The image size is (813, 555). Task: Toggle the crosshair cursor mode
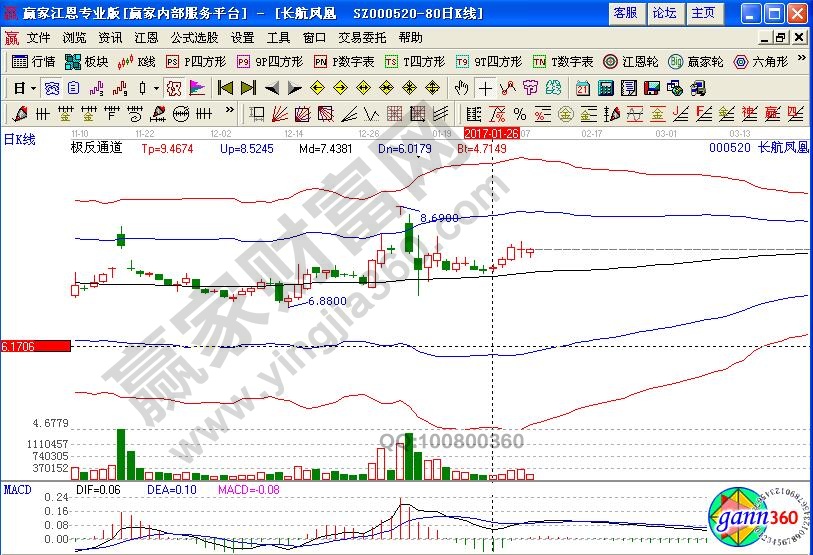485,87
